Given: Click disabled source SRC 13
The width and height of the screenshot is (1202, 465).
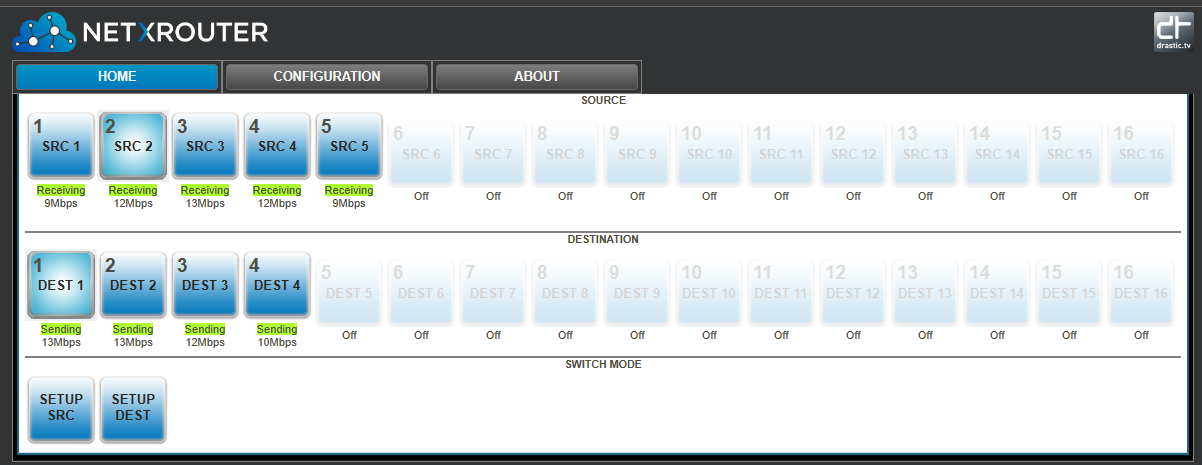Looking at the screenshot, I should coord(925,153).
